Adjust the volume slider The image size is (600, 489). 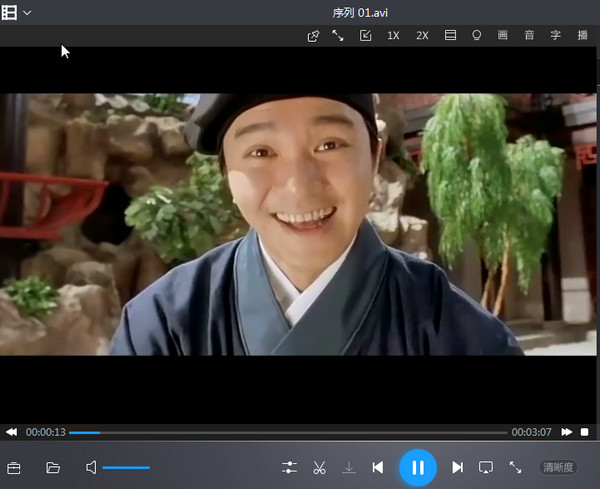(x=126, y=468)
